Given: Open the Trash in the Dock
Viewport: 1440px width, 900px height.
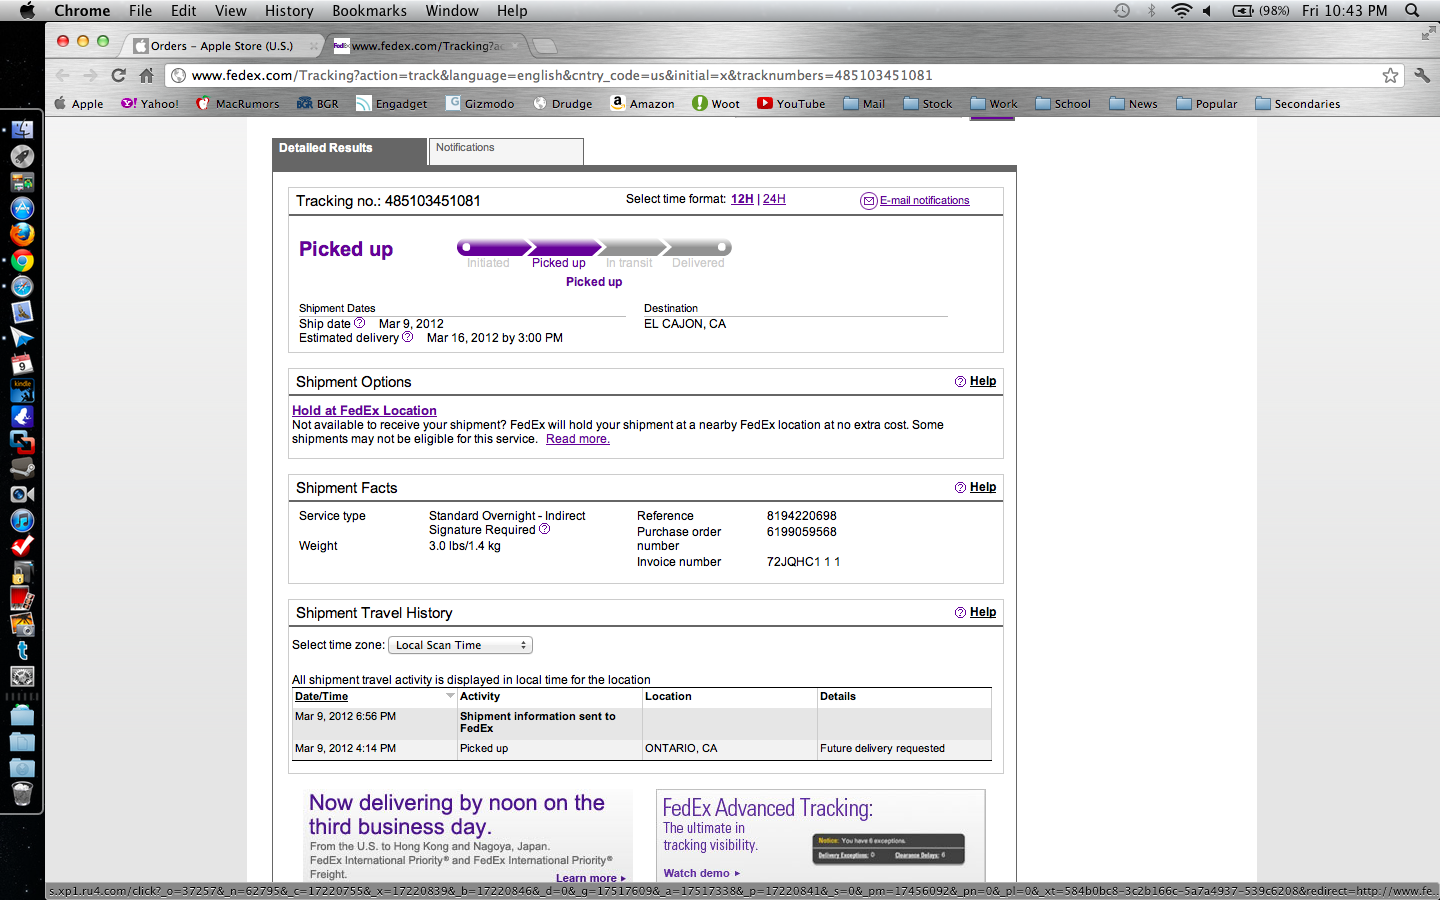Looking at the screenshot, I should pos(22,794).
